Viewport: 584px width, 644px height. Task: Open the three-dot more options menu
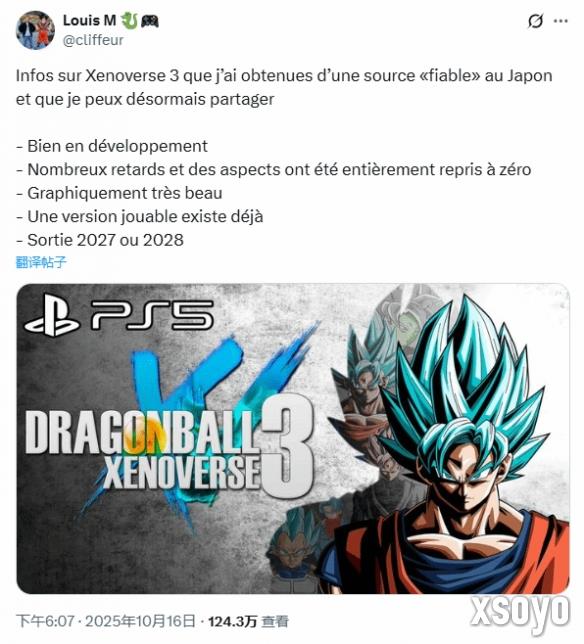click(x=561, y=21)
